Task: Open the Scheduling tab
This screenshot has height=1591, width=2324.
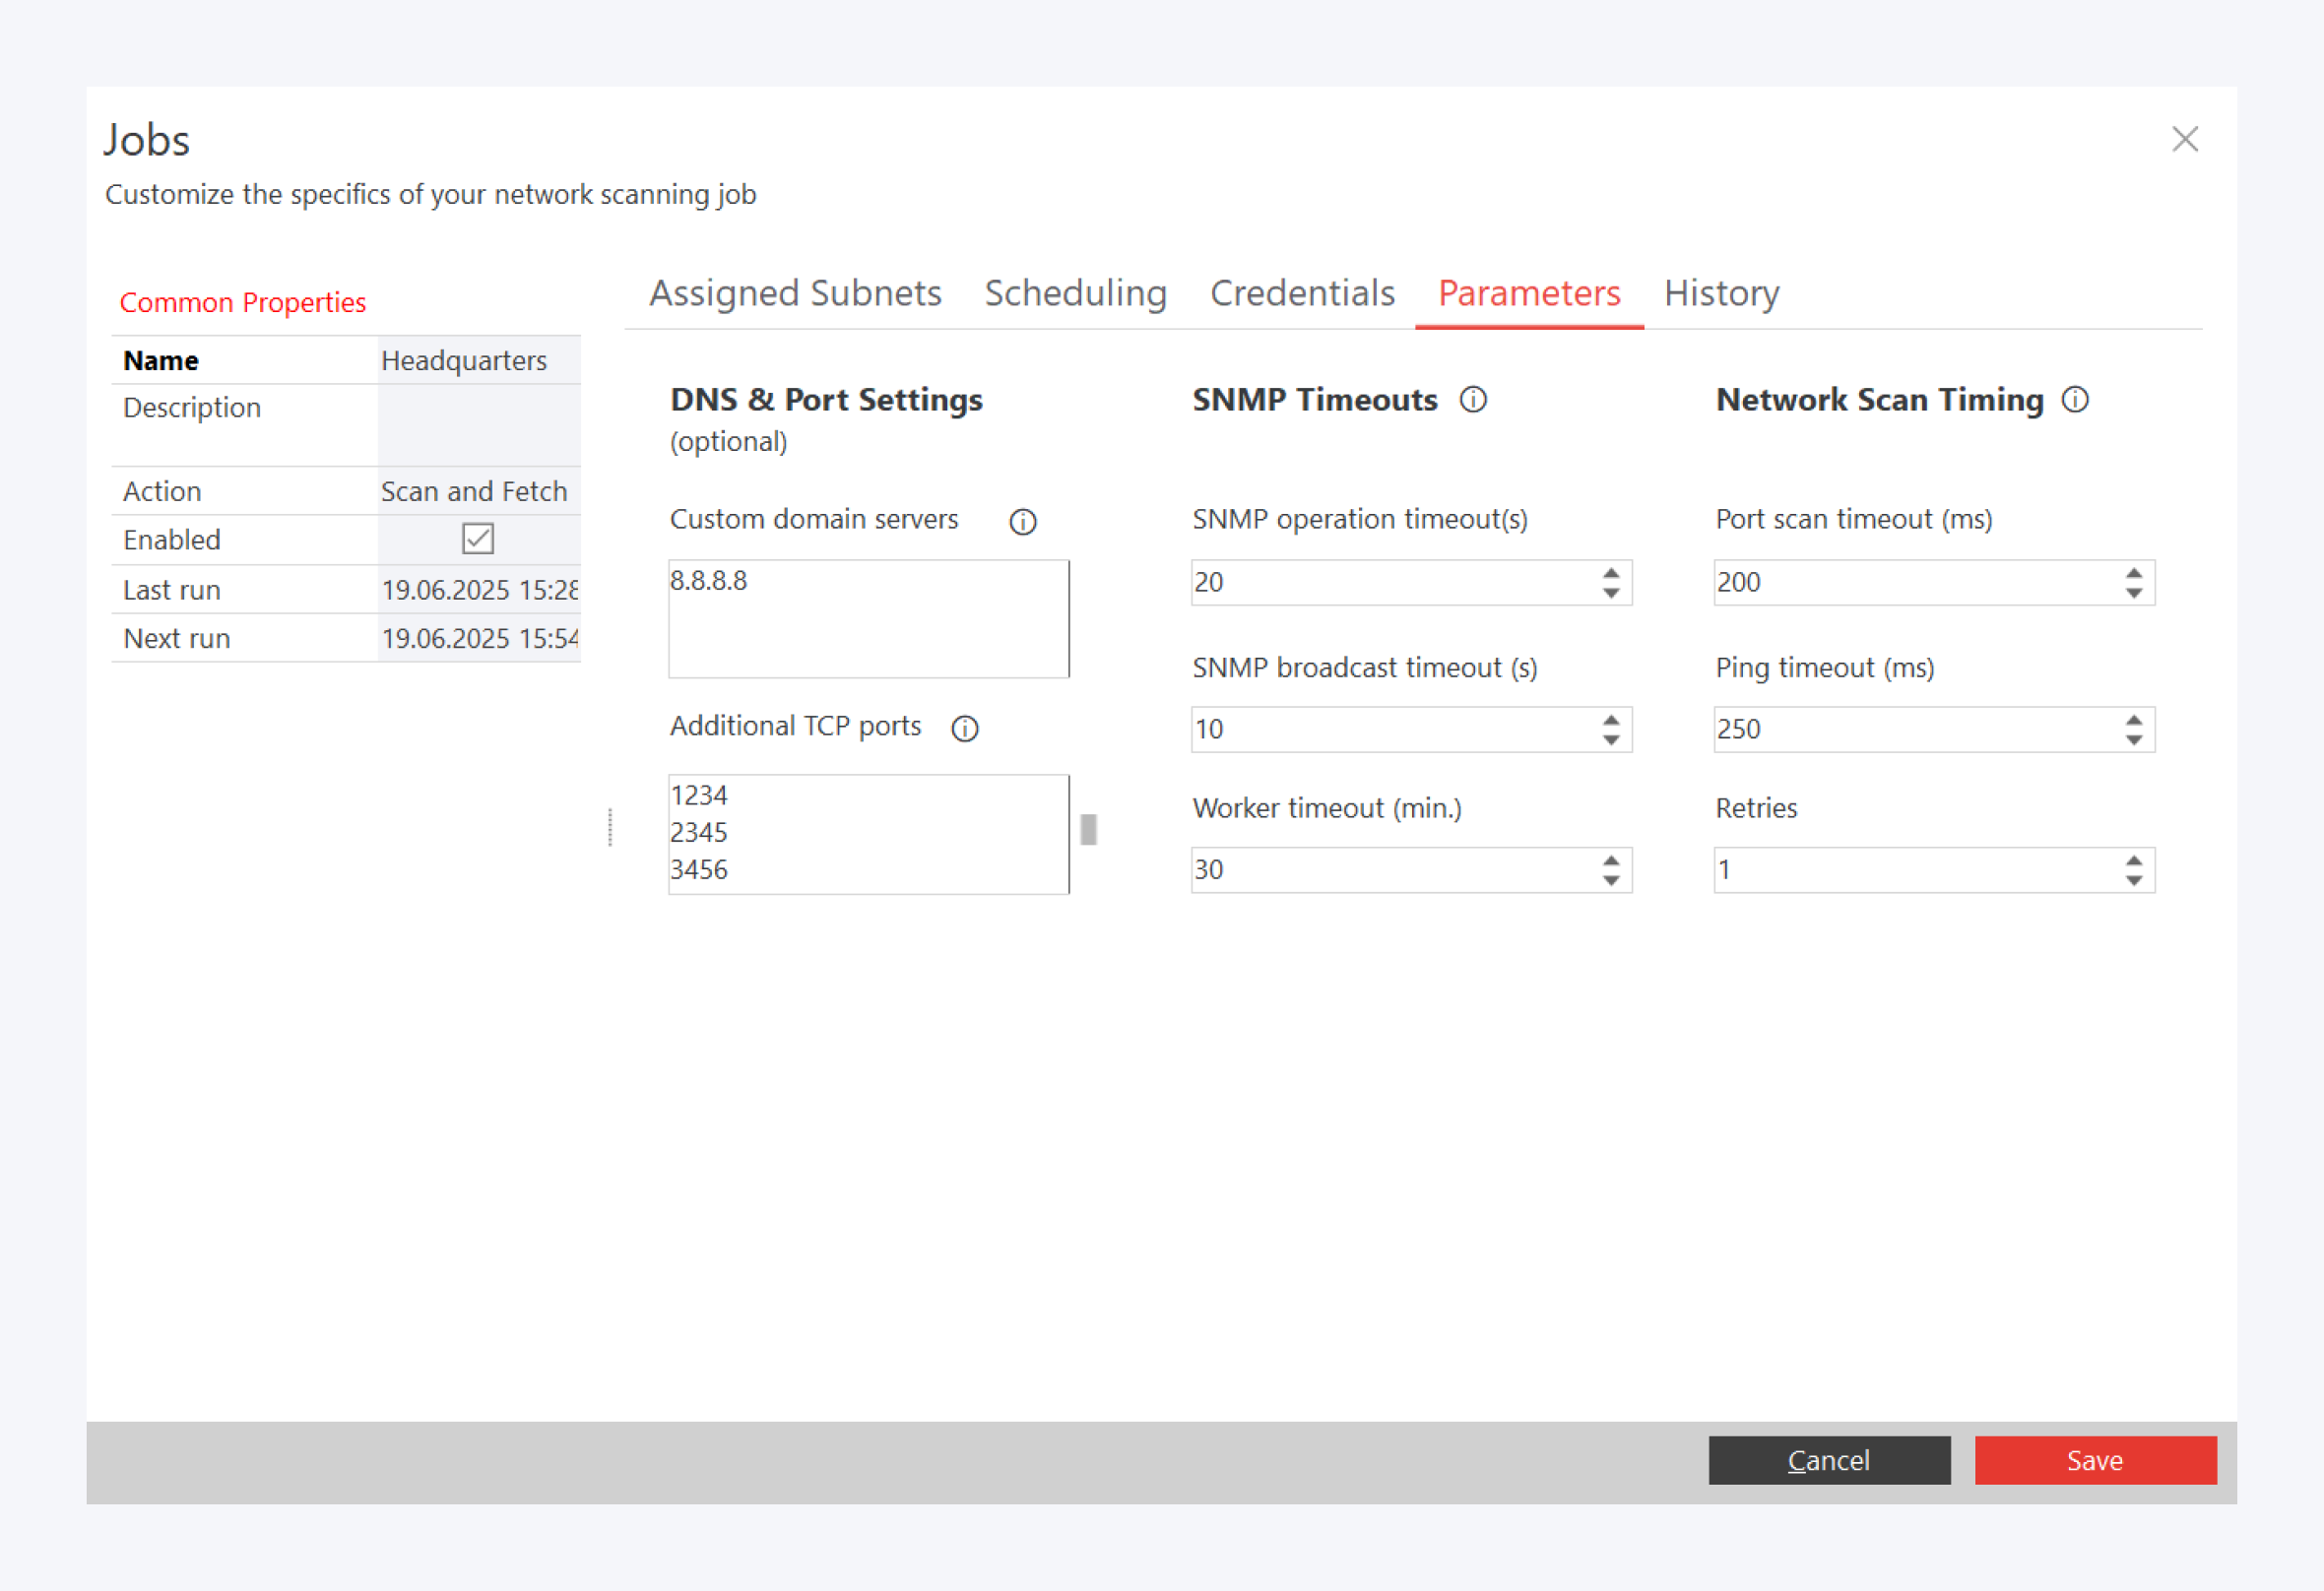Action: [x=1075, y=293]
